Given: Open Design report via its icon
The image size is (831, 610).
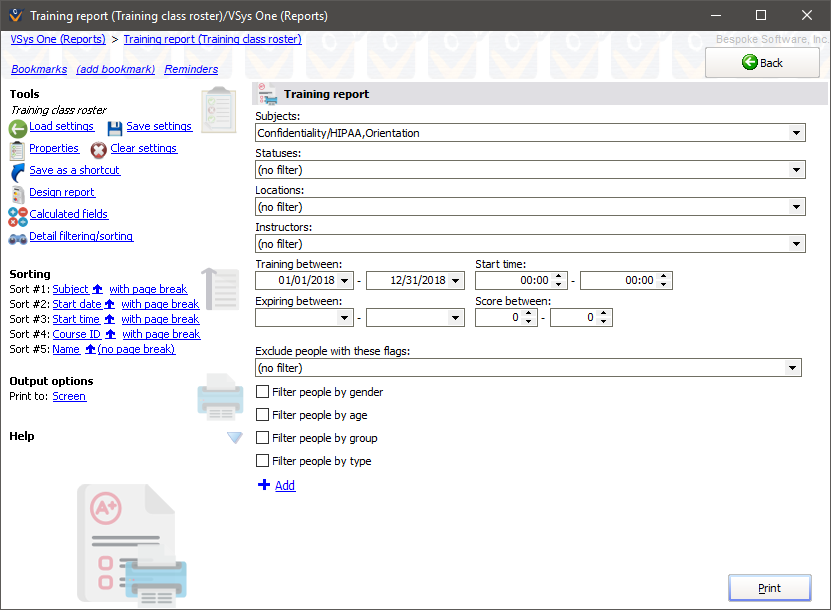Looking at the screenshot, I should (x=16, y=192).
